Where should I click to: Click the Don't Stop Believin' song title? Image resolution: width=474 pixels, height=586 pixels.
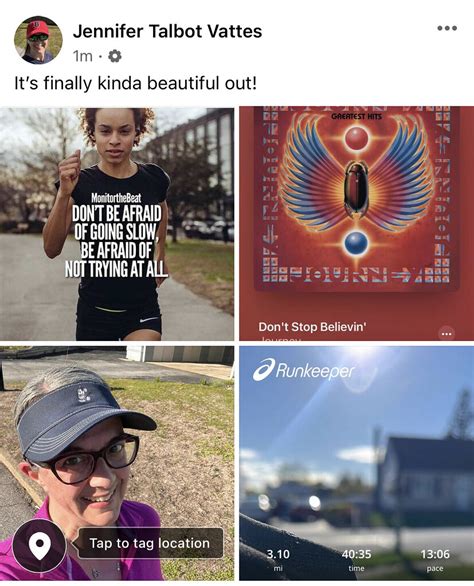pyautogui.click(x=312, y=327)
